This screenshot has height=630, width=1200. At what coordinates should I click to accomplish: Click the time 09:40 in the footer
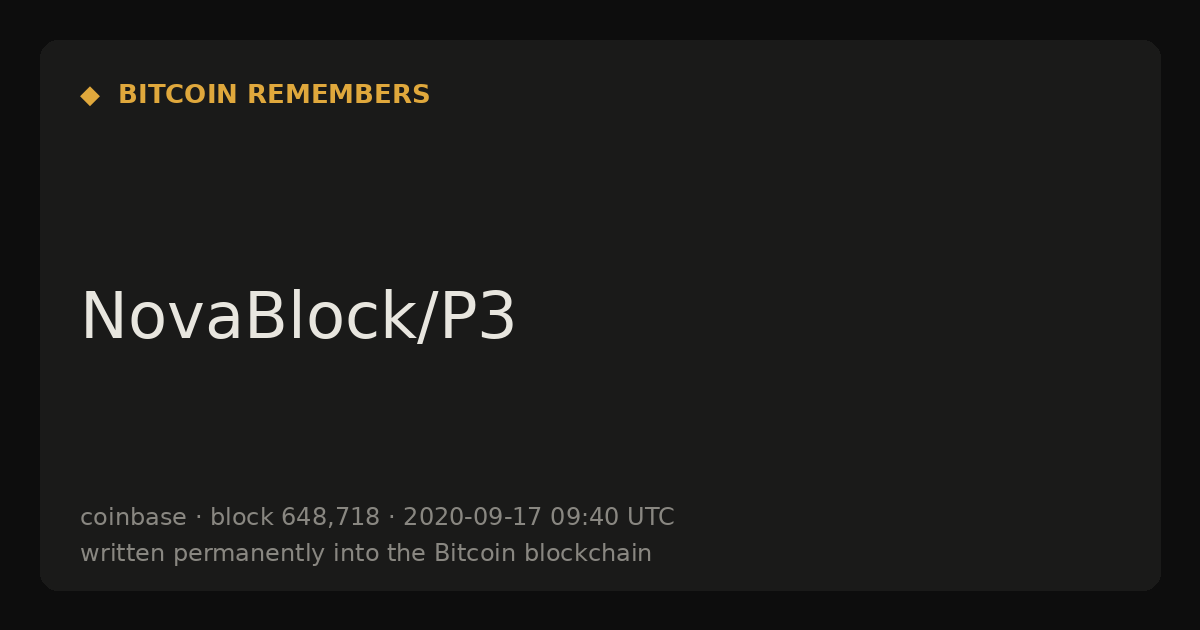pyautogui.click(x=583, y=517)
